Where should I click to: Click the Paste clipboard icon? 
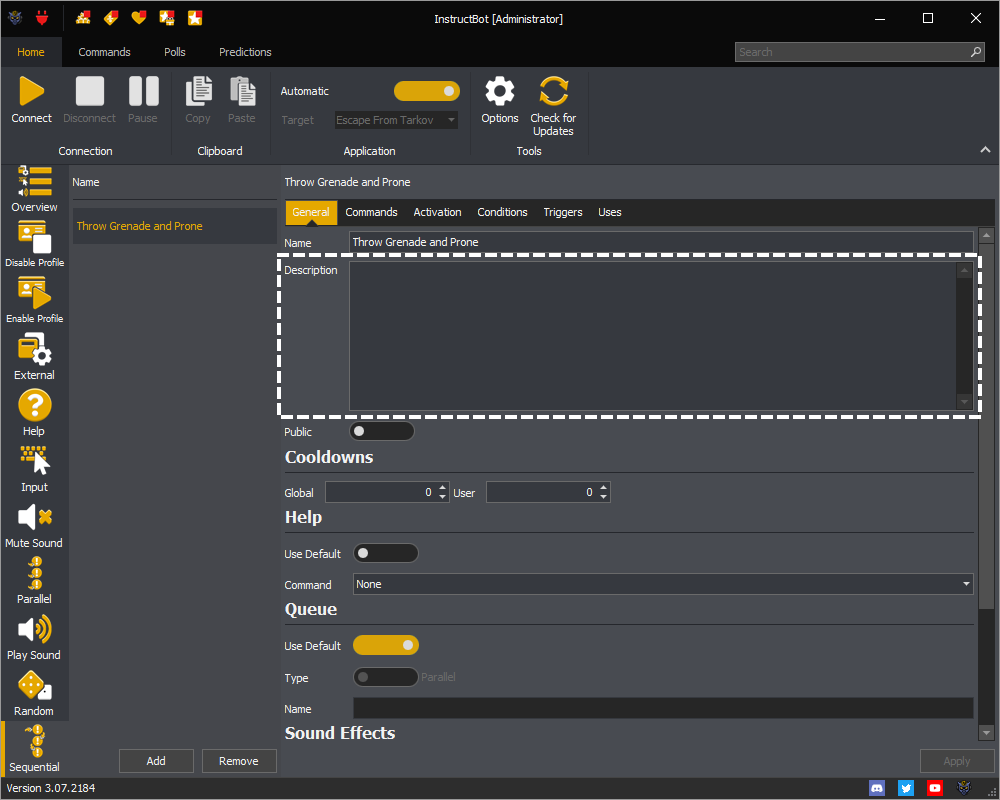242,91
